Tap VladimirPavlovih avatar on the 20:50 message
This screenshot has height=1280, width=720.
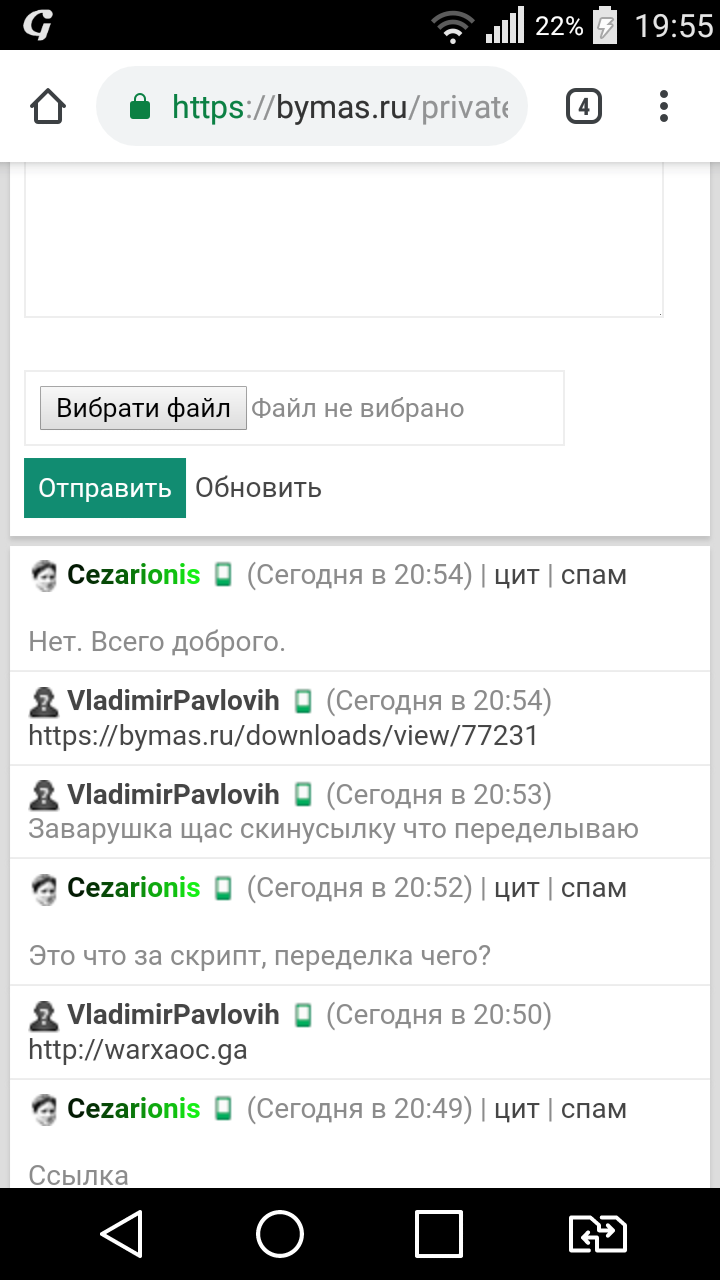tap(43, 1015)
